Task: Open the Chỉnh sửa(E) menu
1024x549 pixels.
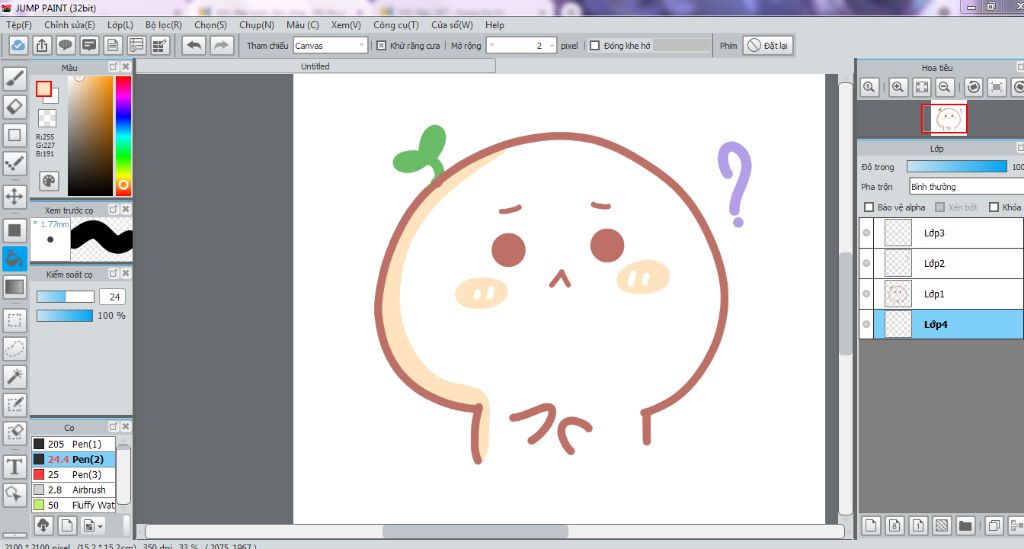Action: click(69, 25)
